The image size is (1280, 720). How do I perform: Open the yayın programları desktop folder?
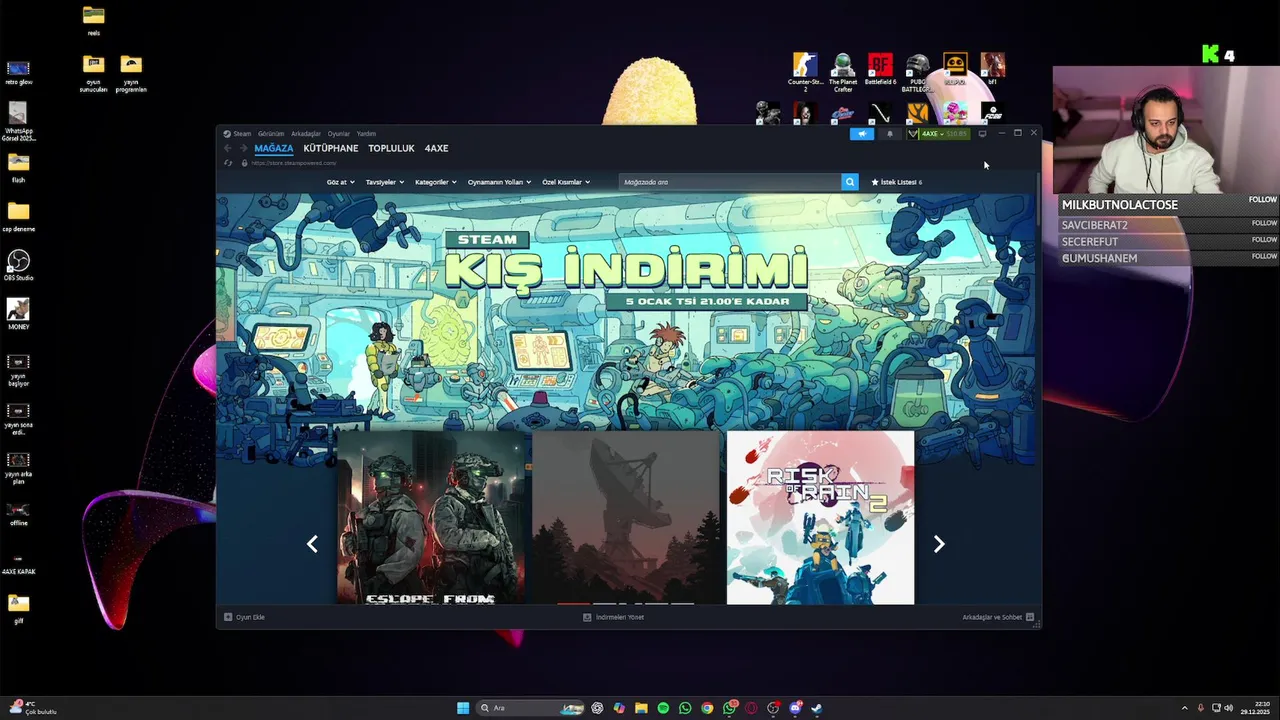pyautogui.click(x=131, y=74)
